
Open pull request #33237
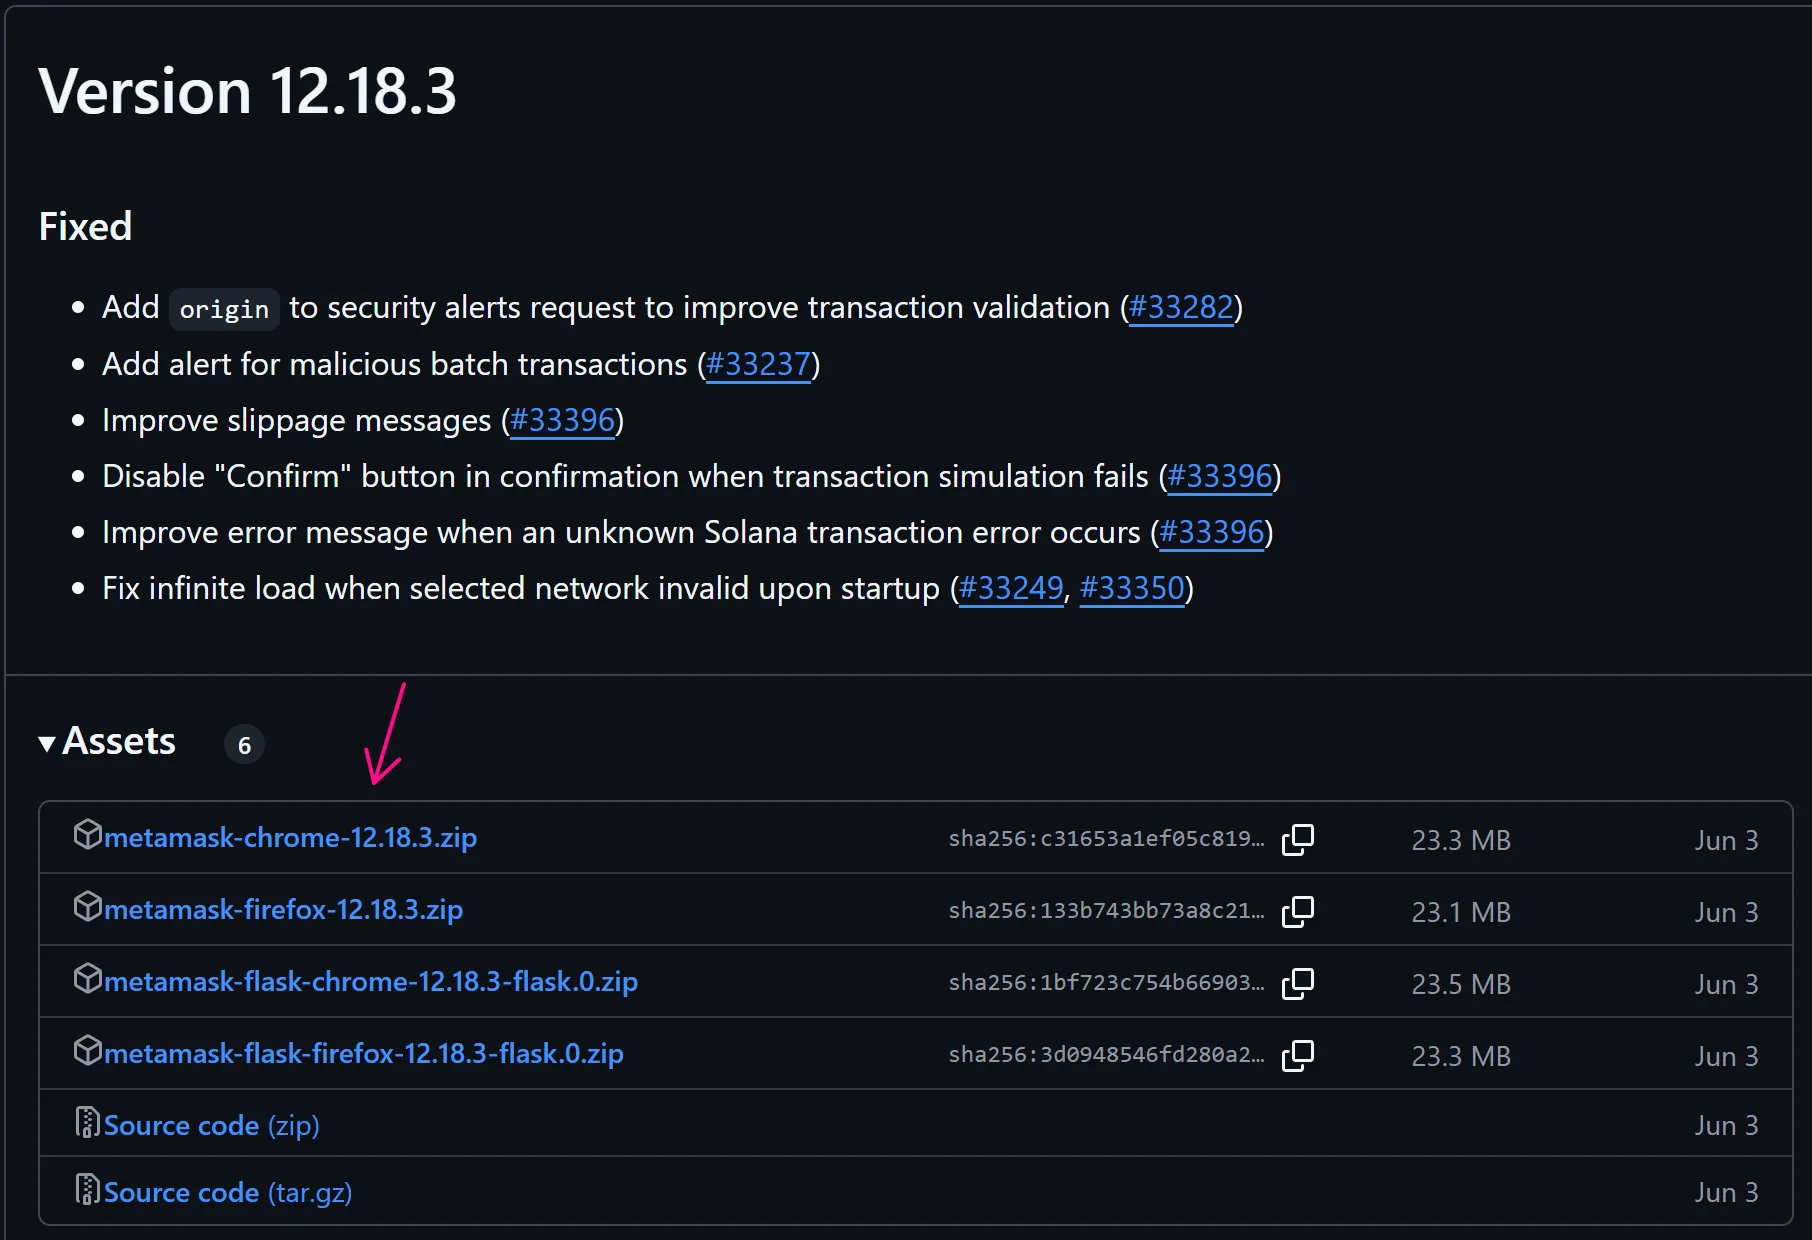(x=758, y=365)
